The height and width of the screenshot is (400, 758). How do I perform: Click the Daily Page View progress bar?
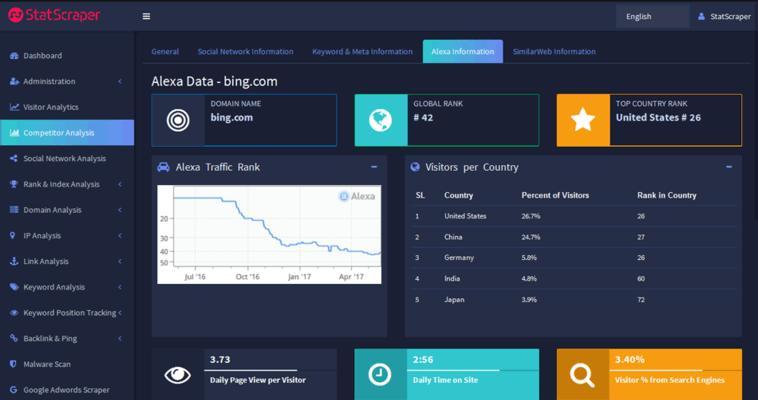270,370
